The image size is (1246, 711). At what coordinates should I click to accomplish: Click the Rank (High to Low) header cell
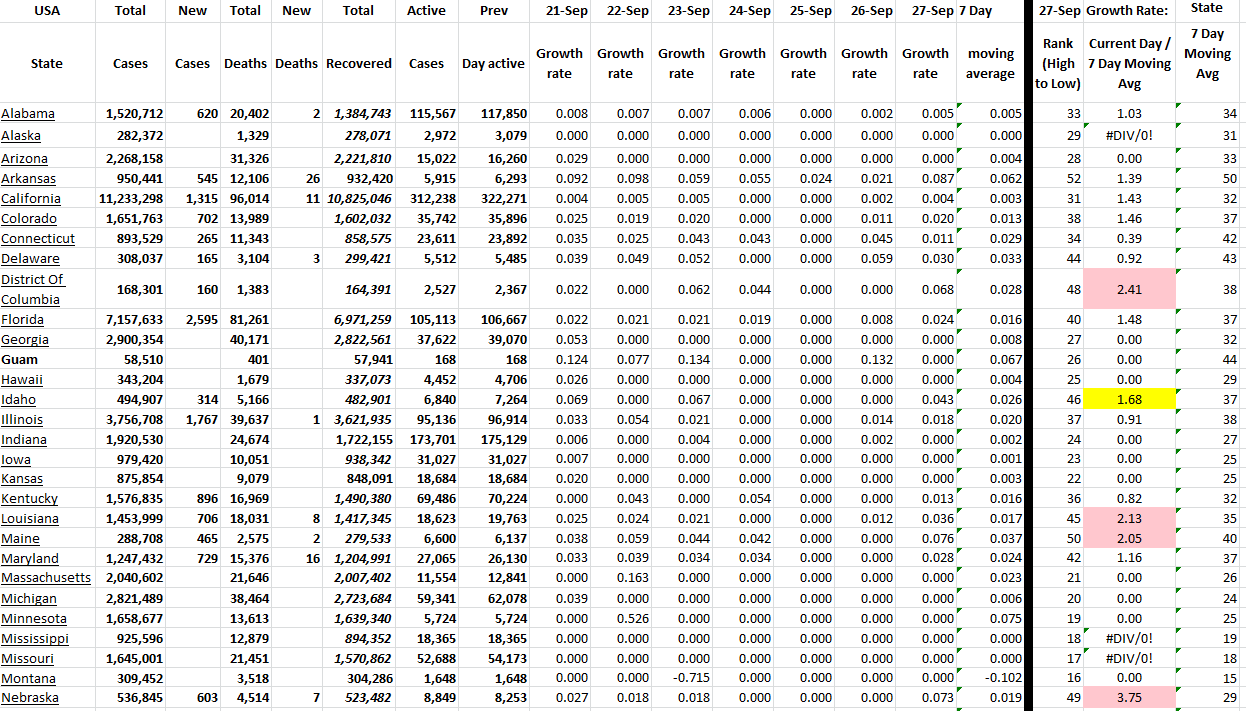point(1057,63)
